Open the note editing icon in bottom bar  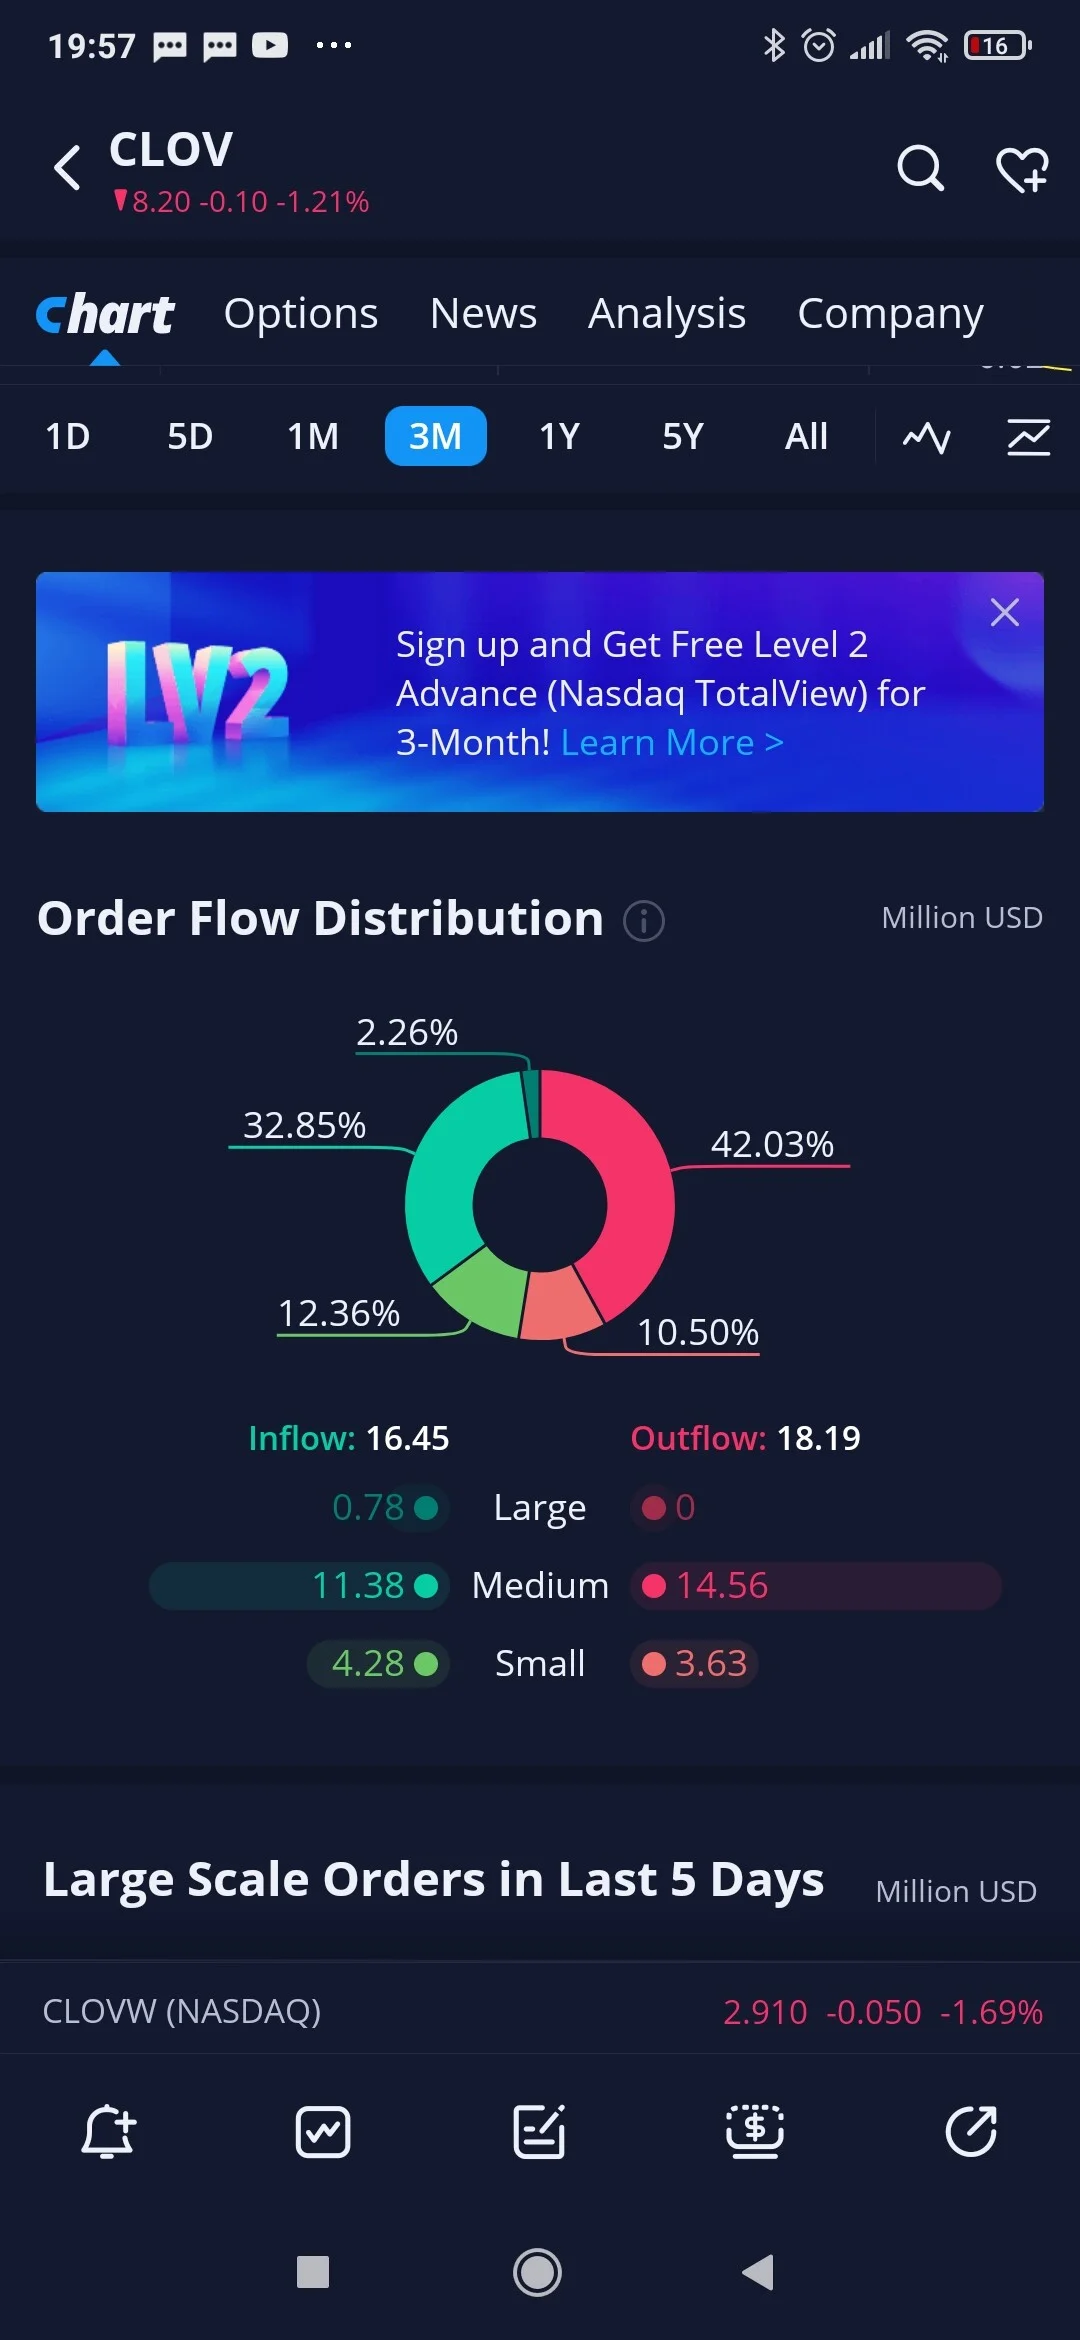tap(539, 2131)
